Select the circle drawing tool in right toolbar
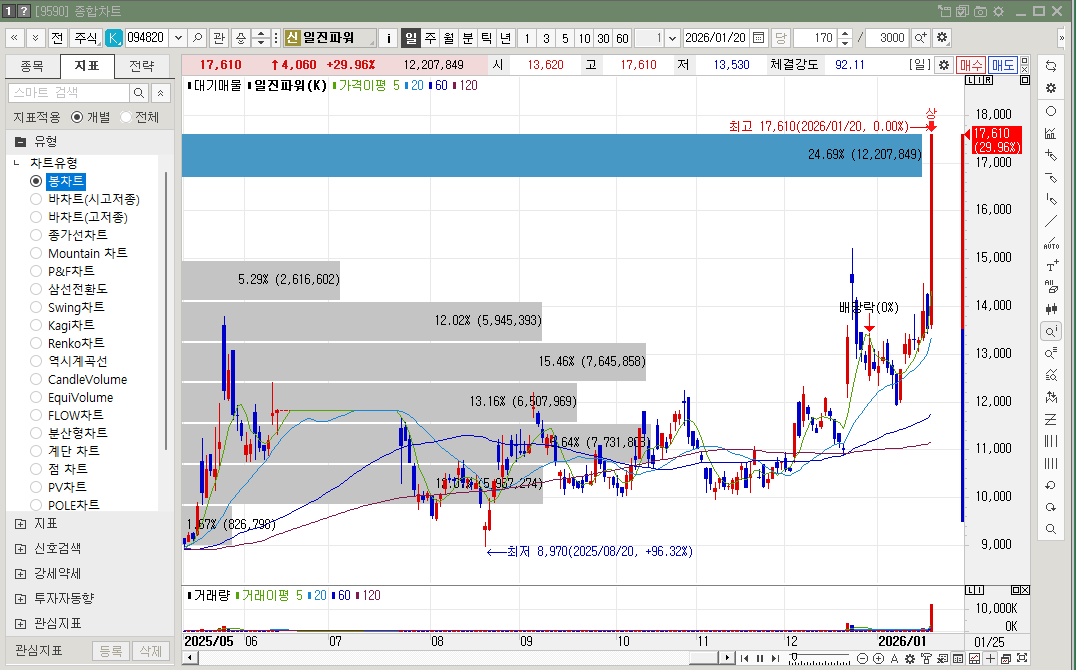 click(x=1051, y=111)
